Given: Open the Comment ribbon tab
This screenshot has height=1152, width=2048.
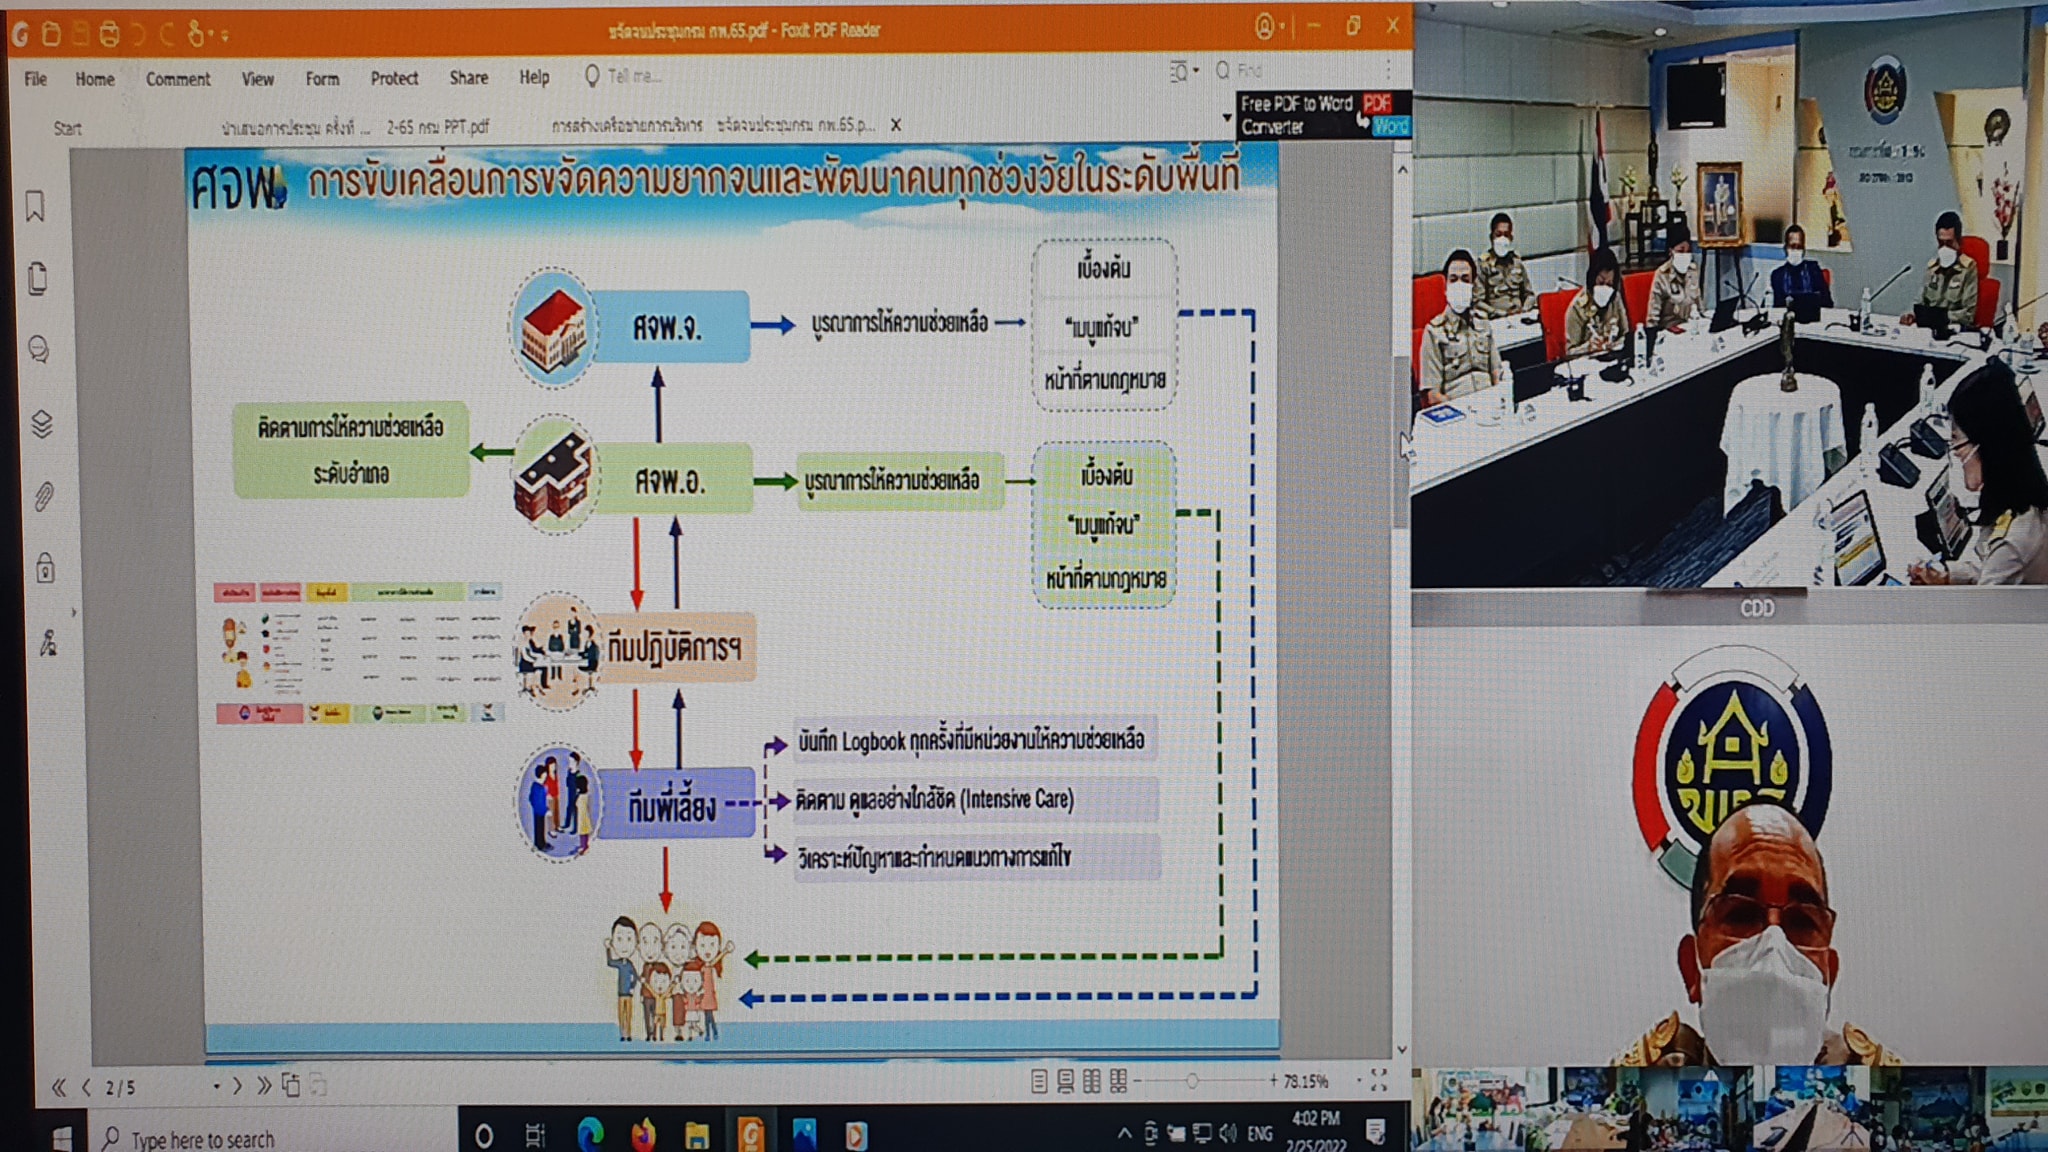Looking at the screenshot, I should coord(178,79).
